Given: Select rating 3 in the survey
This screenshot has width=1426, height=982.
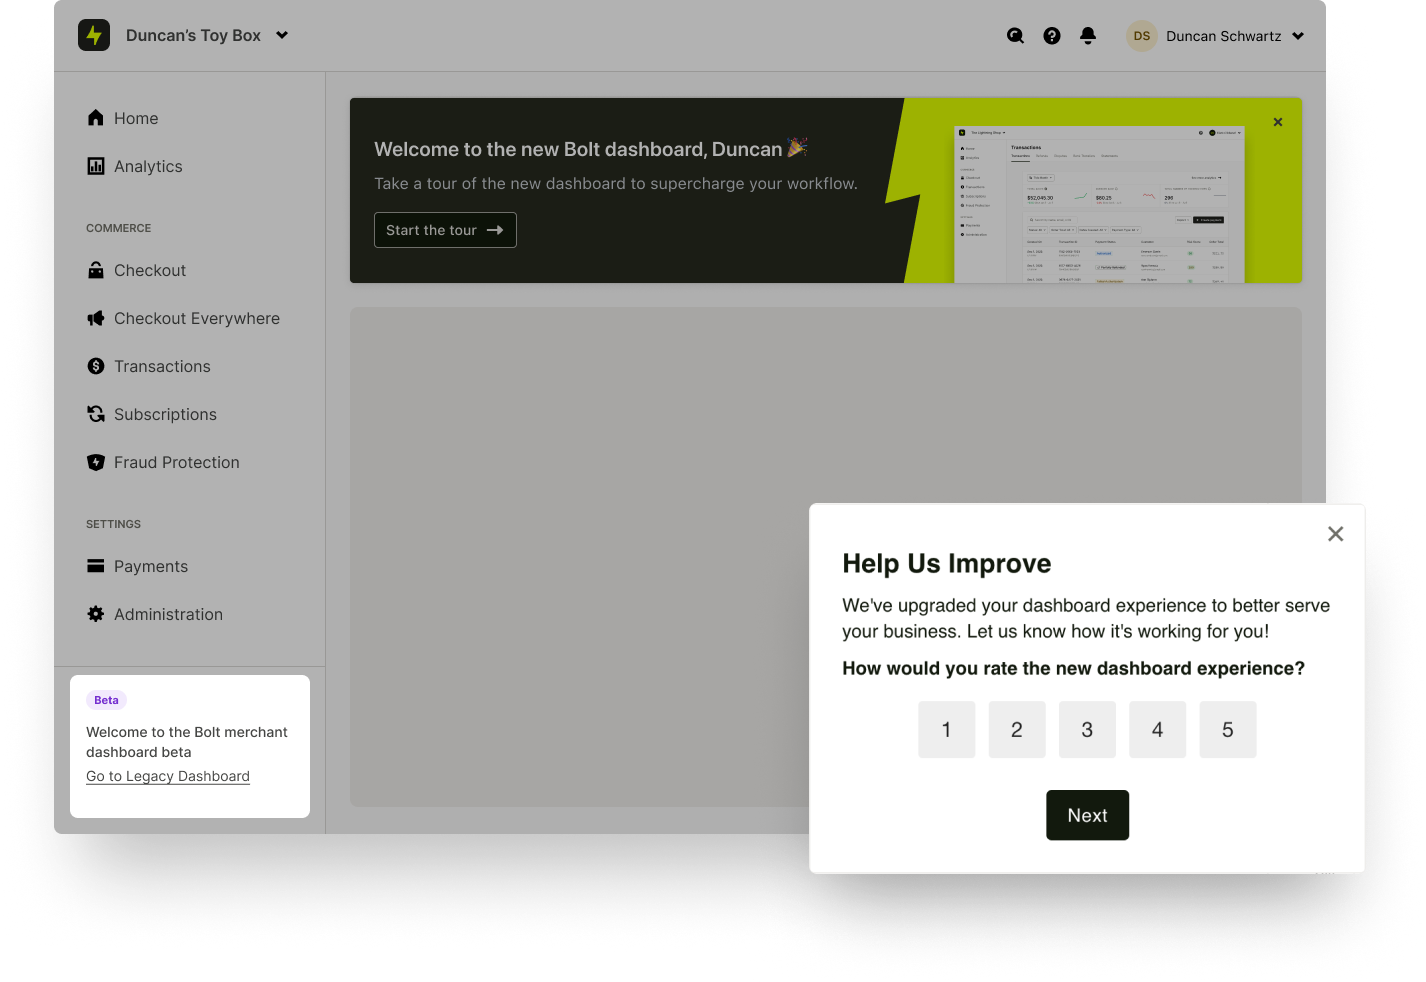Looking at the screenshot, I should click(x=1087, y=730).
